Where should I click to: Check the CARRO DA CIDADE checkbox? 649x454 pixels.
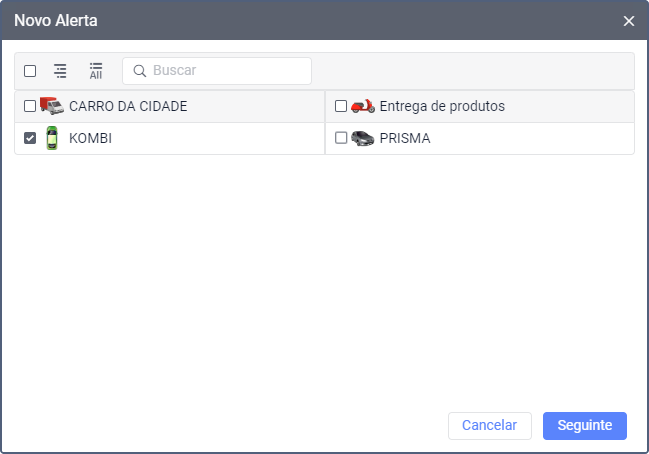(30, 106)
